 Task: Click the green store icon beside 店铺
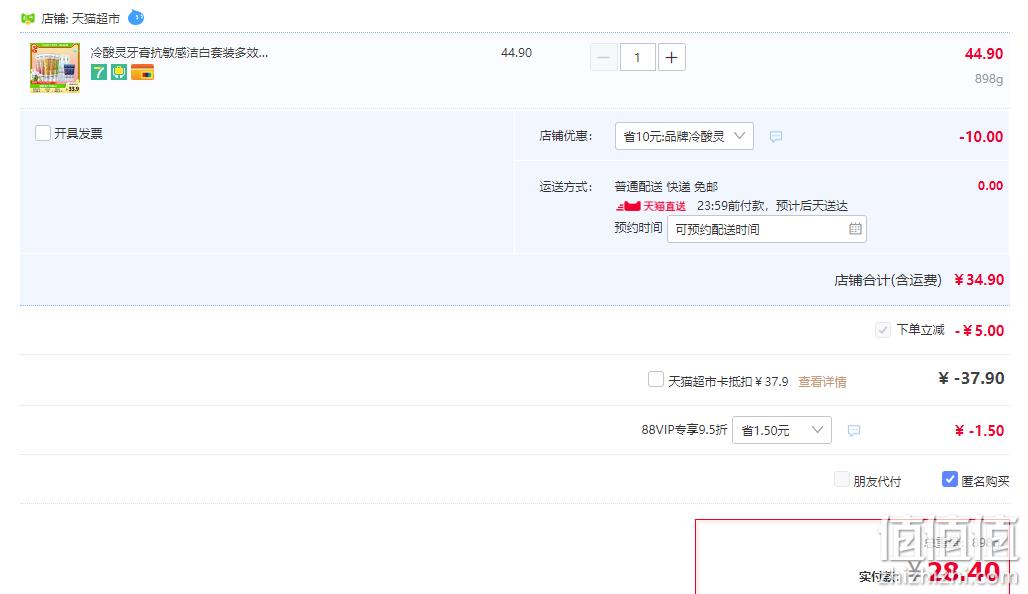[x=28, y=18]
